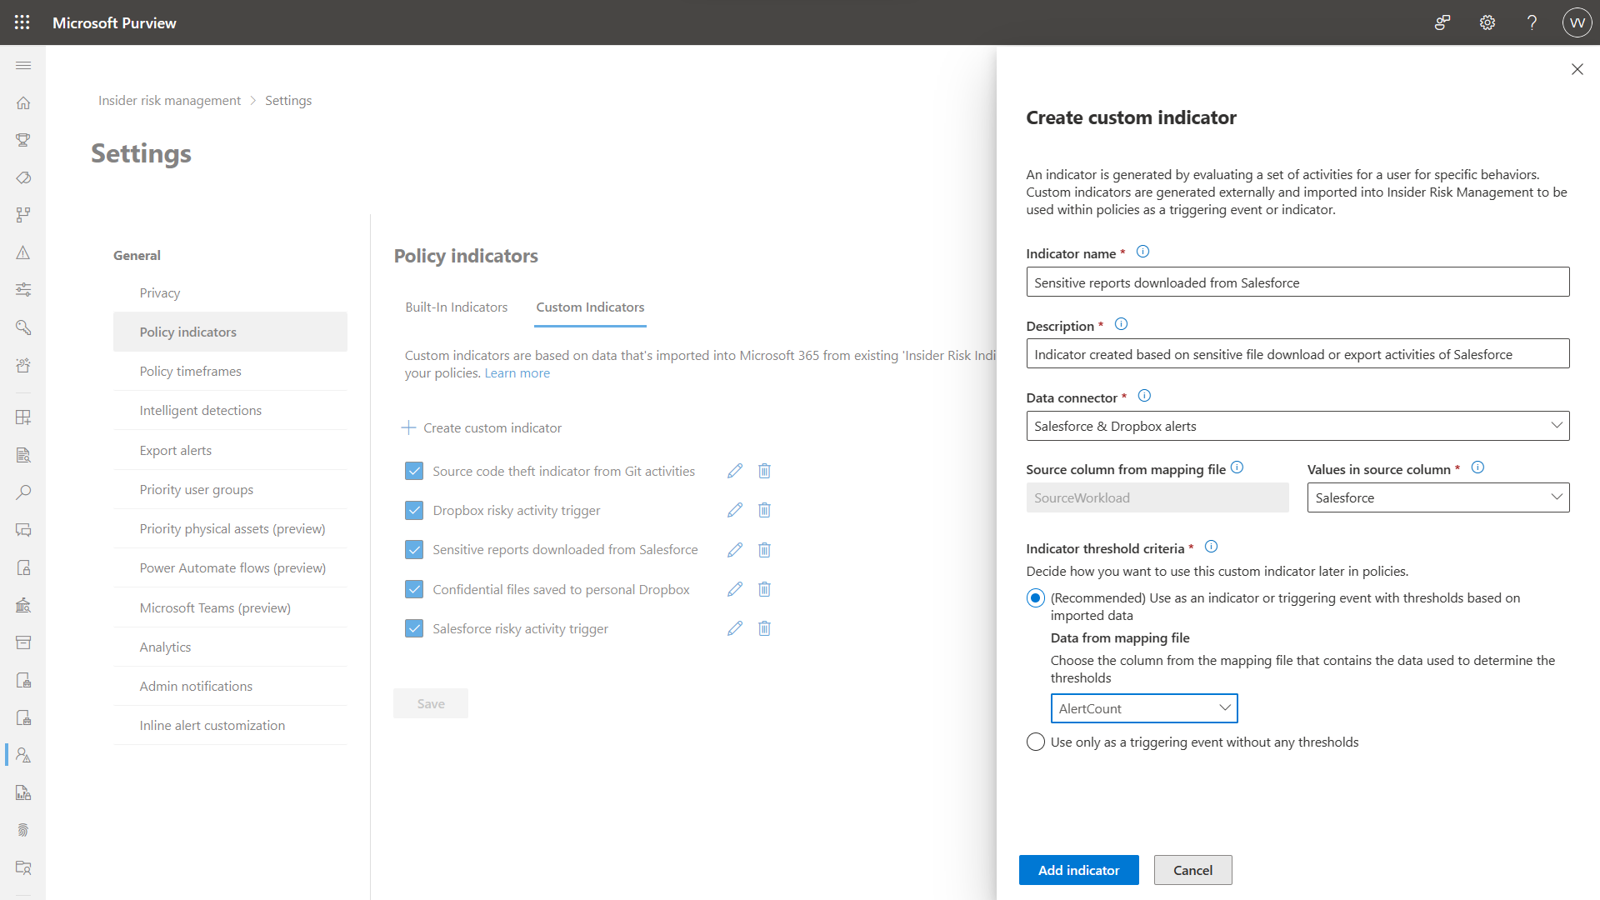1600x900 pixels.
Task: Open the Settings gear in the header
Action: [x=1487, y=22]
